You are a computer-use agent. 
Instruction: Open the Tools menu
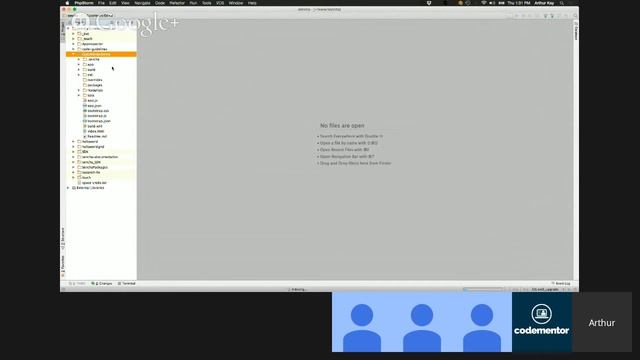(207, 3)
